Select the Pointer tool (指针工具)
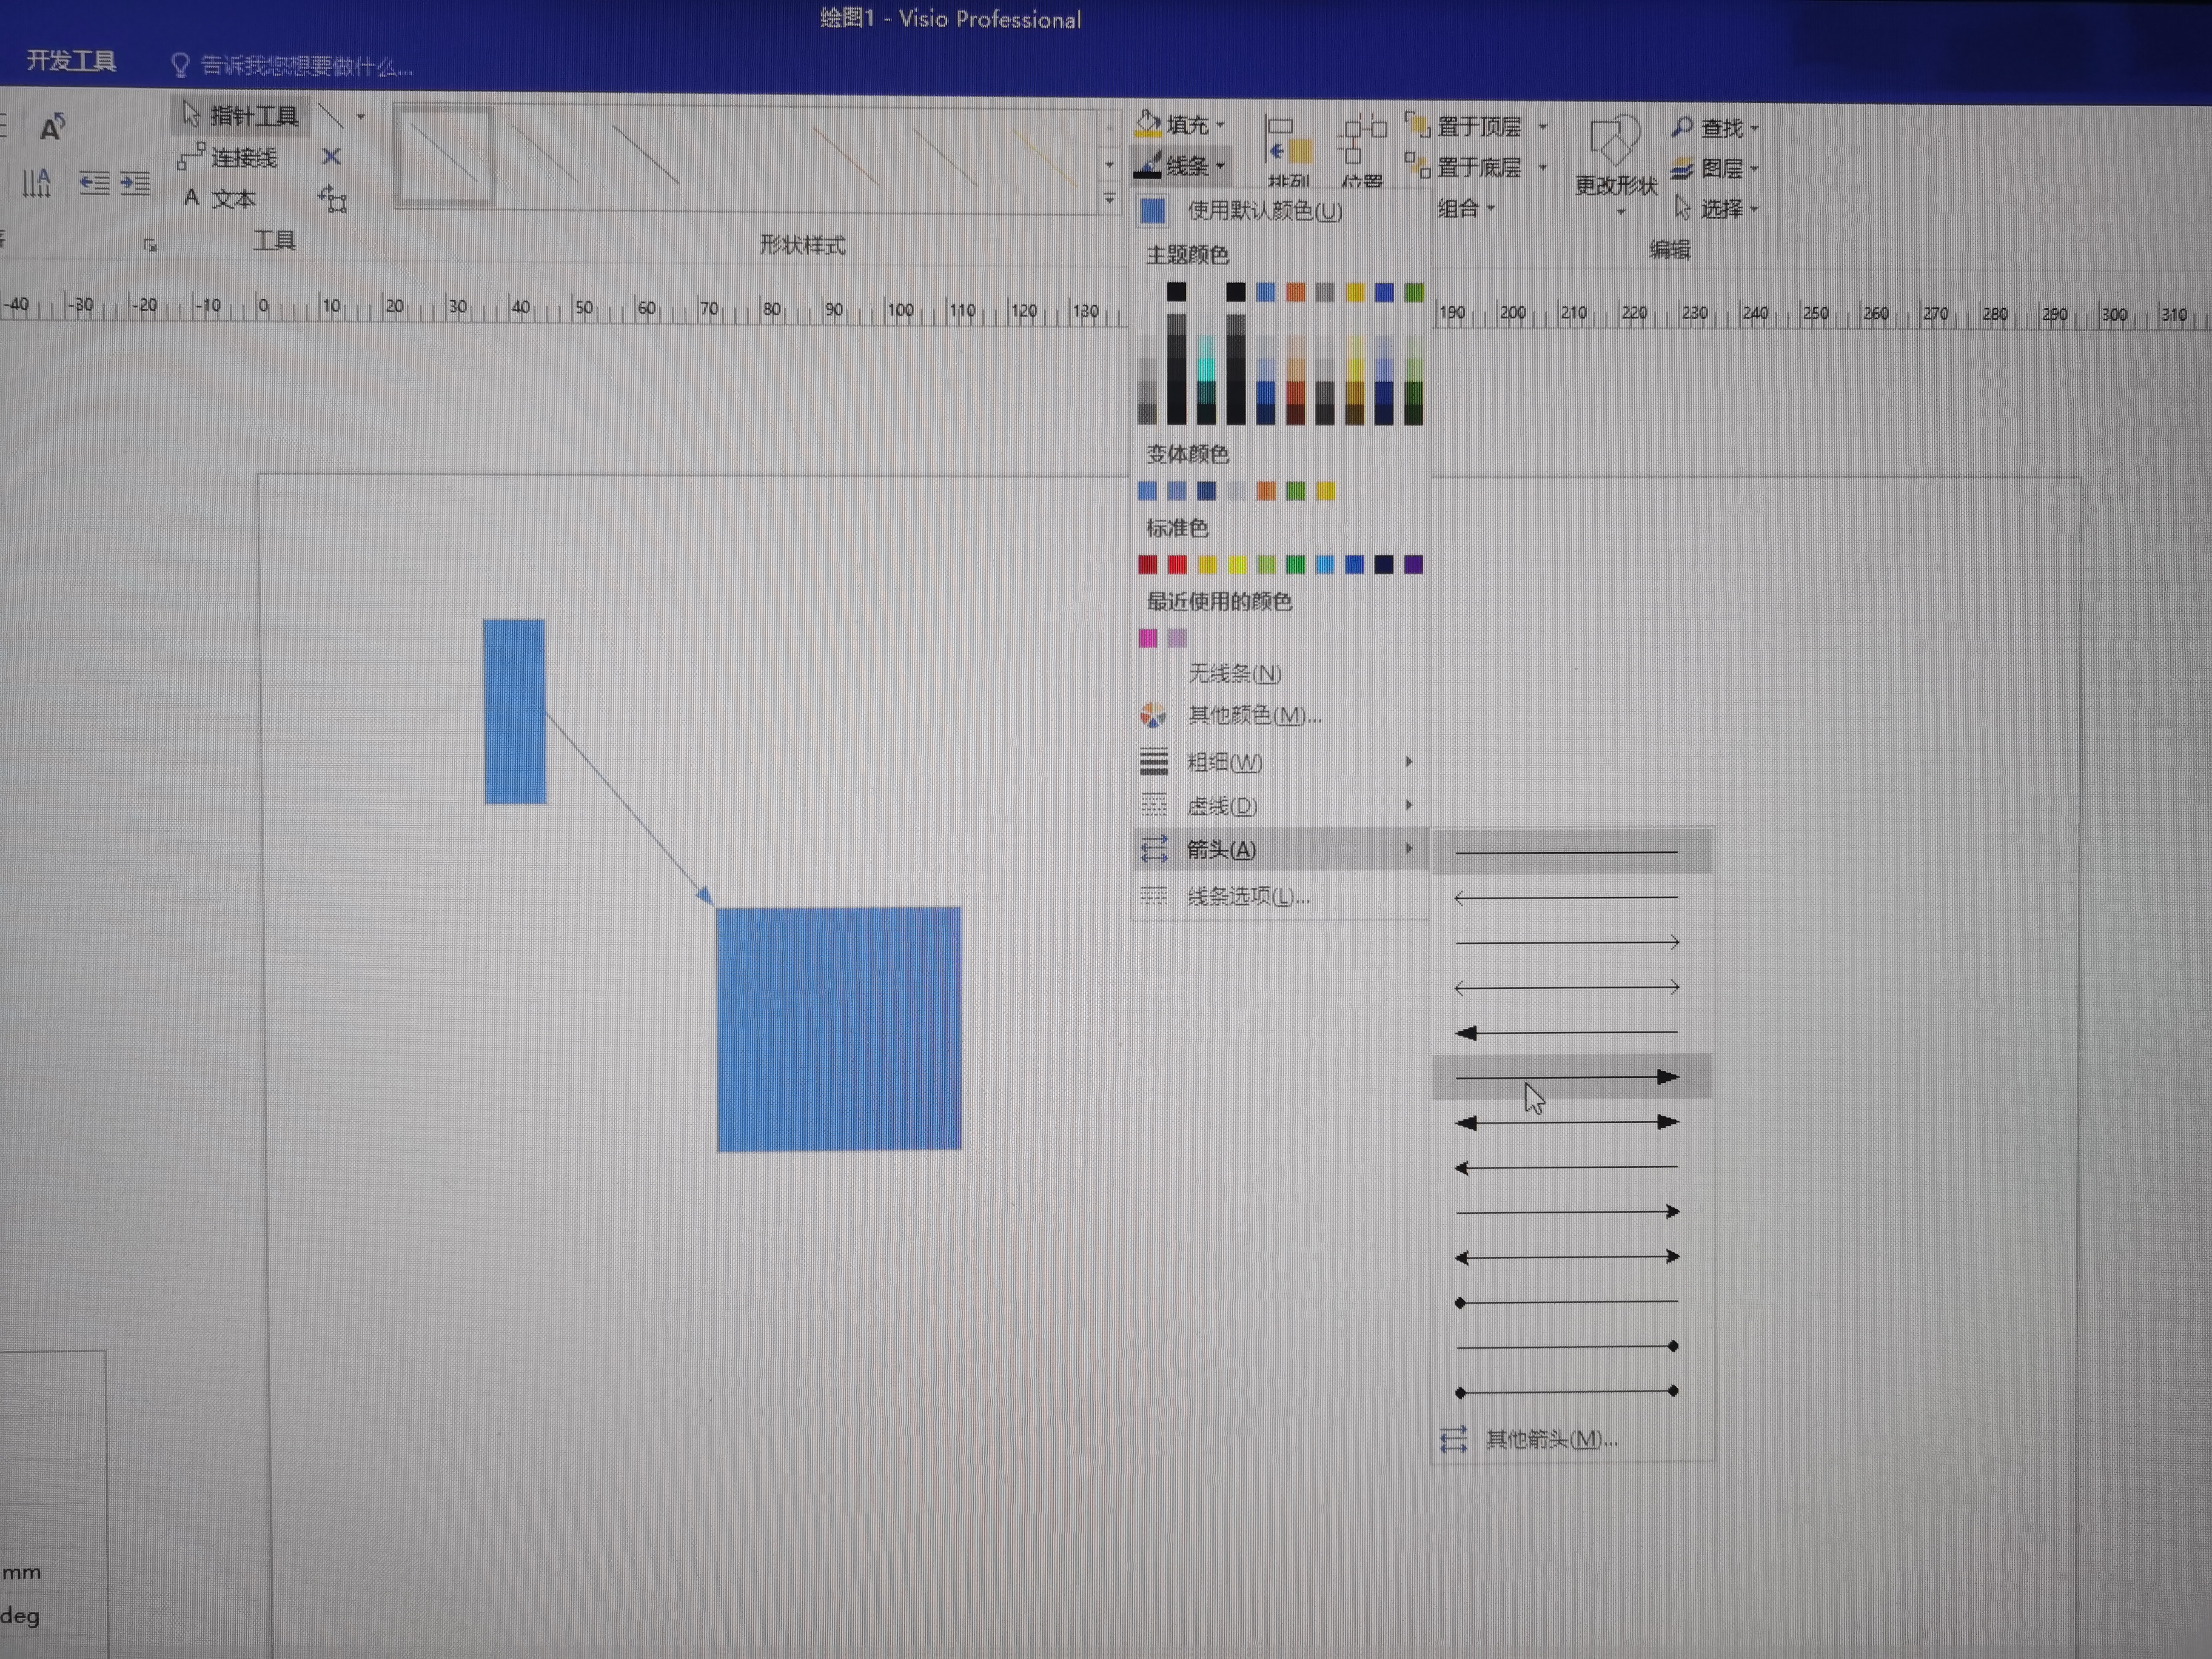Screen dimensions: 2212x1659 pos(241,116)
